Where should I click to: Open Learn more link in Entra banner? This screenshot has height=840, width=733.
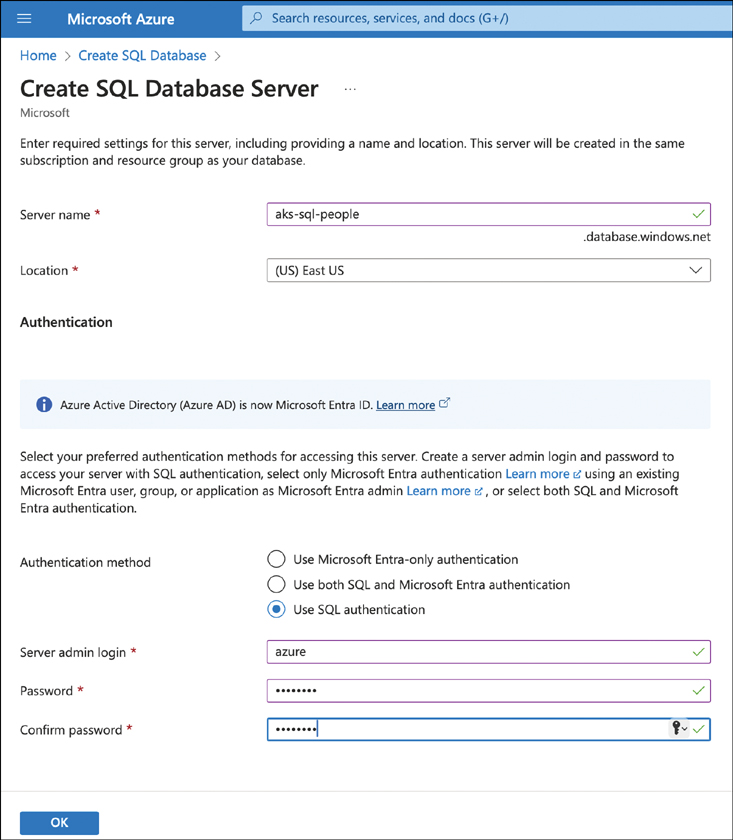[x=405, y=405]
